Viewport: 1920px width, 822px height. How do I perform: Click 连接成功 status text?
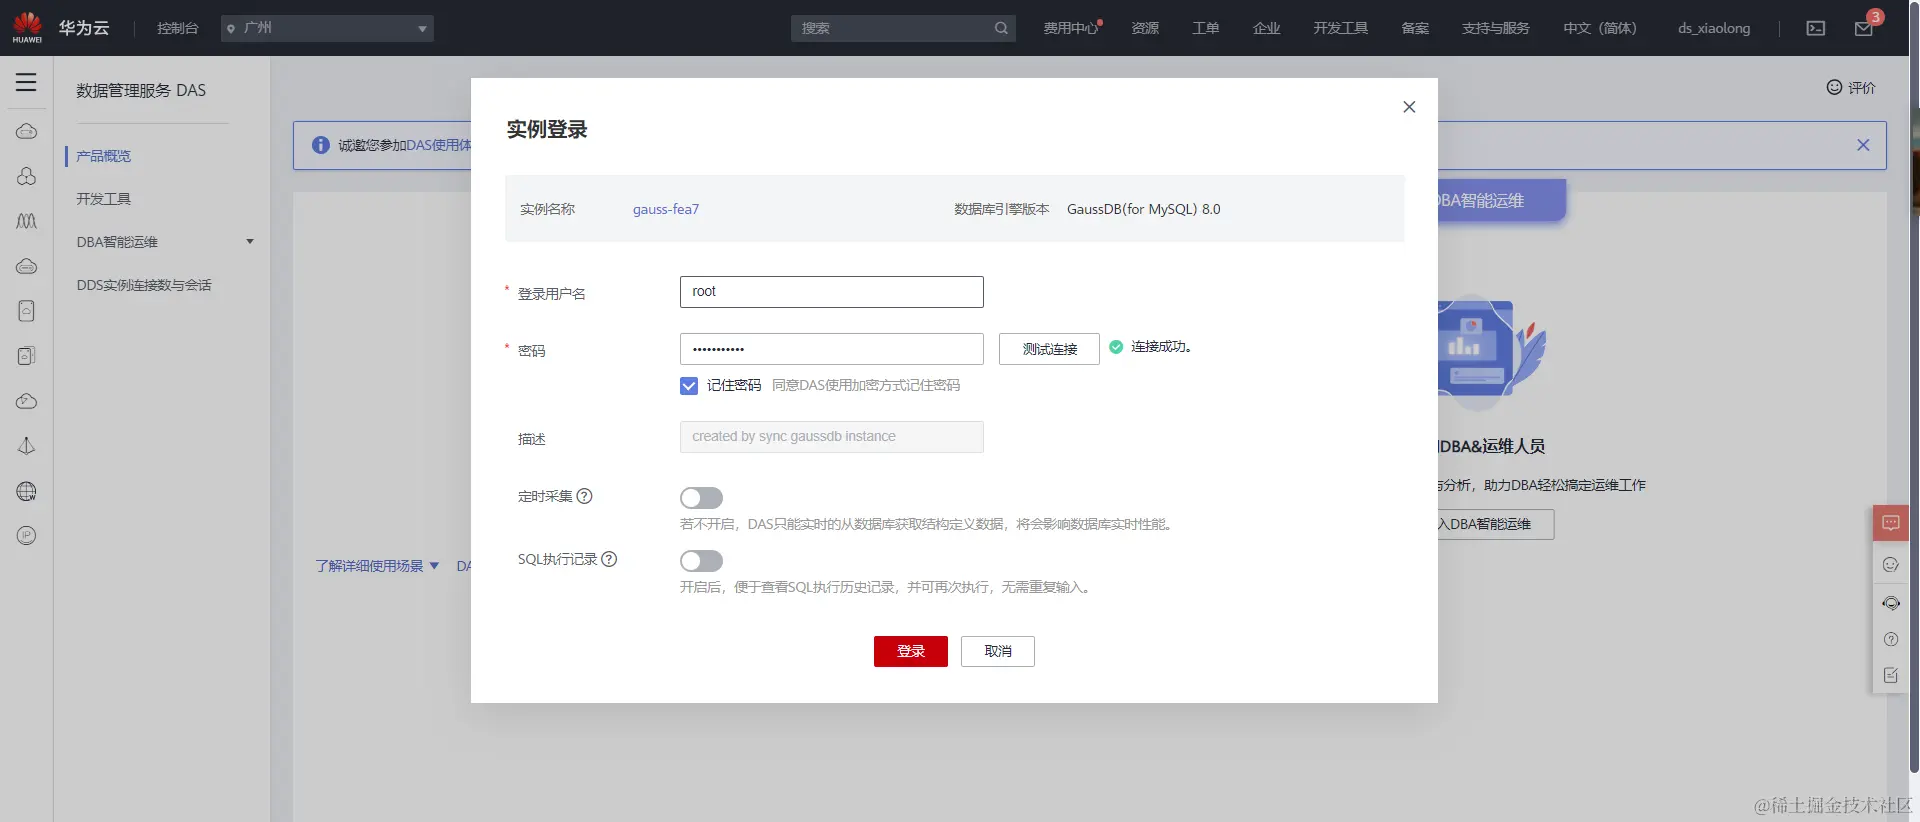coord(1161,347)
